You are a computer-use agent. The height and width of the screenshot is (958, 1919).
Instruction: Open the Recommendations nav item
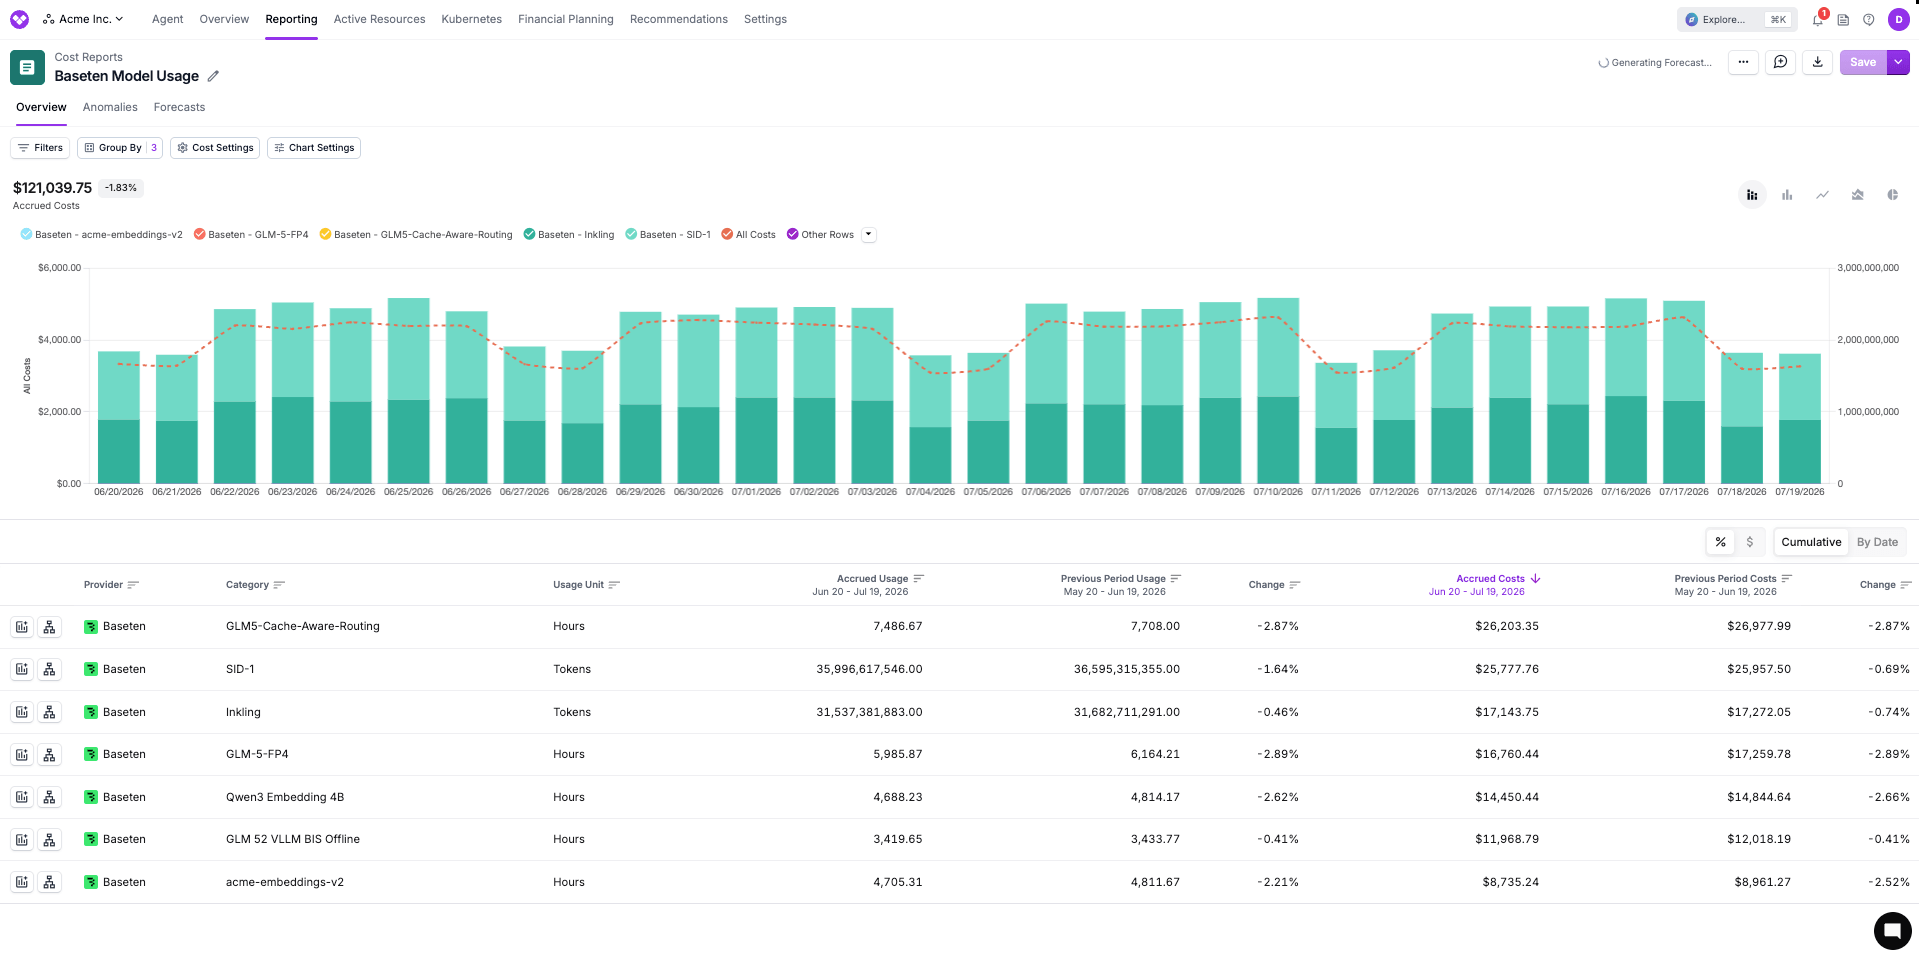click(x=678, y=19)
